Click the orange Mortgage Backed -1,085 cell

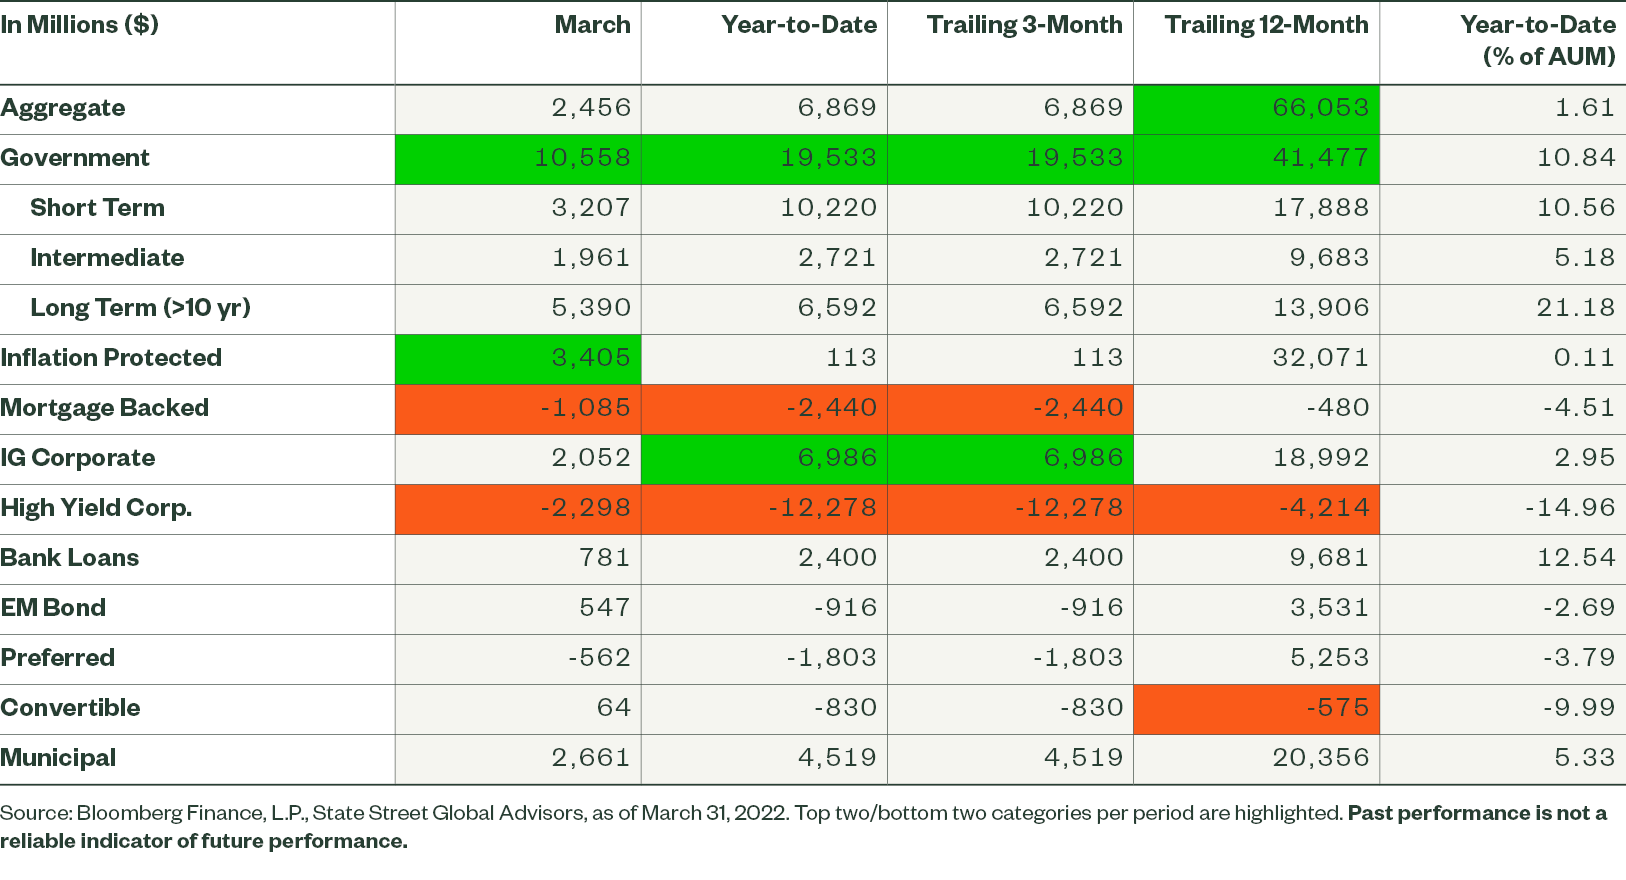tap(584, 408)
